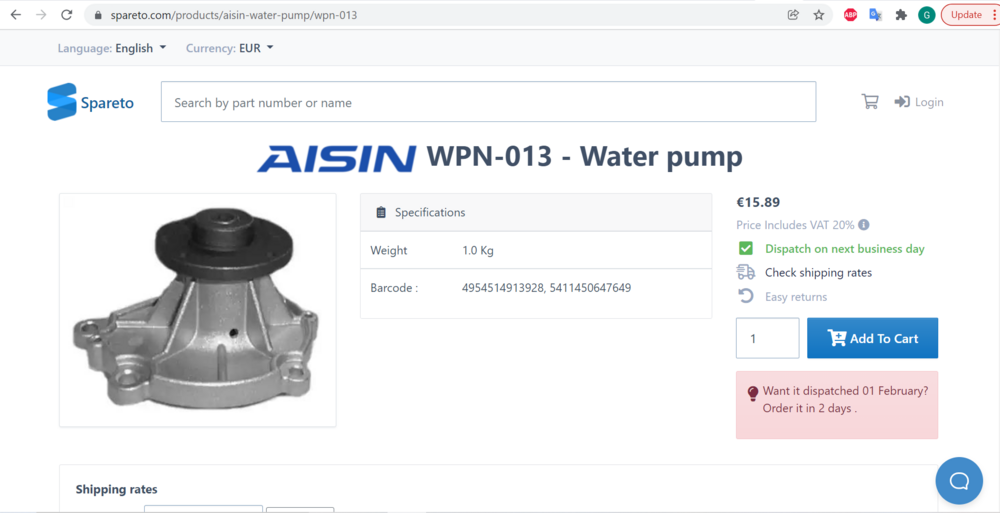
Task: Click the shipping truck icon
Action: click(x=746, y=272)
